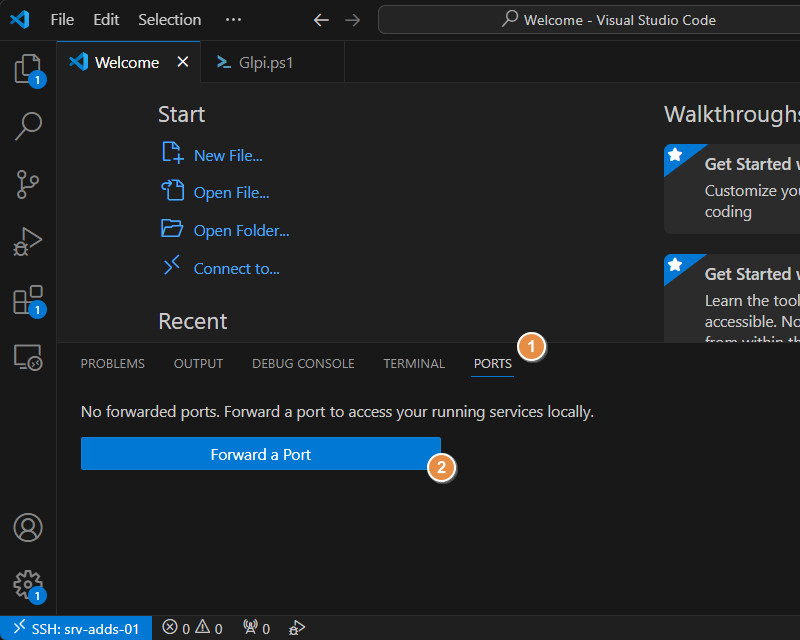Switch to the TERMINAL panel tab
Image resolution: width=800 pixels, height=640 pixels.
414,363
